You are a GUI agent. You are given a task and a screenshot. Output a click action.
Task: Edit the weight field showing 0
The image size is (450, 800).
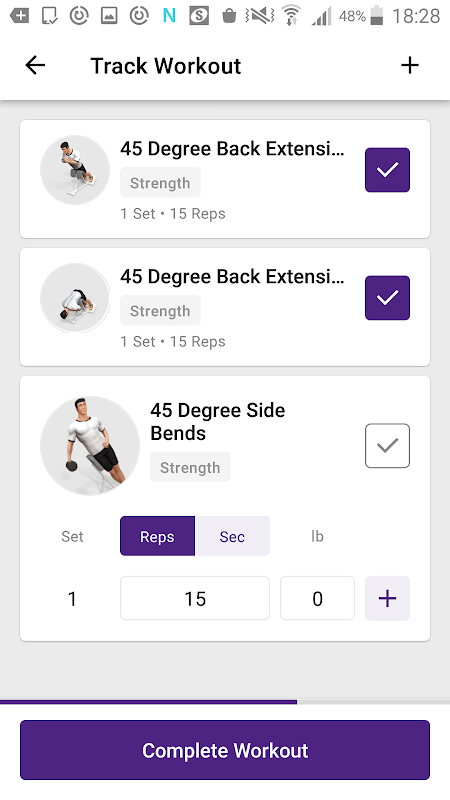[317, 598]
